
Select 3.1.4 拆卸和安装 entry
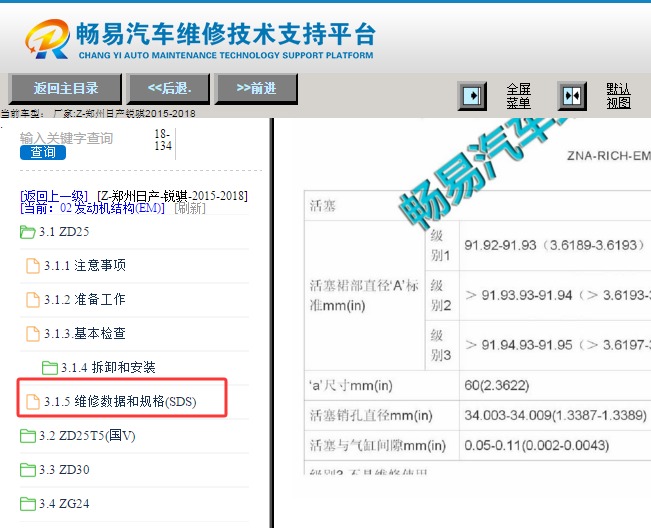pyautogui.click(x=108, y=368)
